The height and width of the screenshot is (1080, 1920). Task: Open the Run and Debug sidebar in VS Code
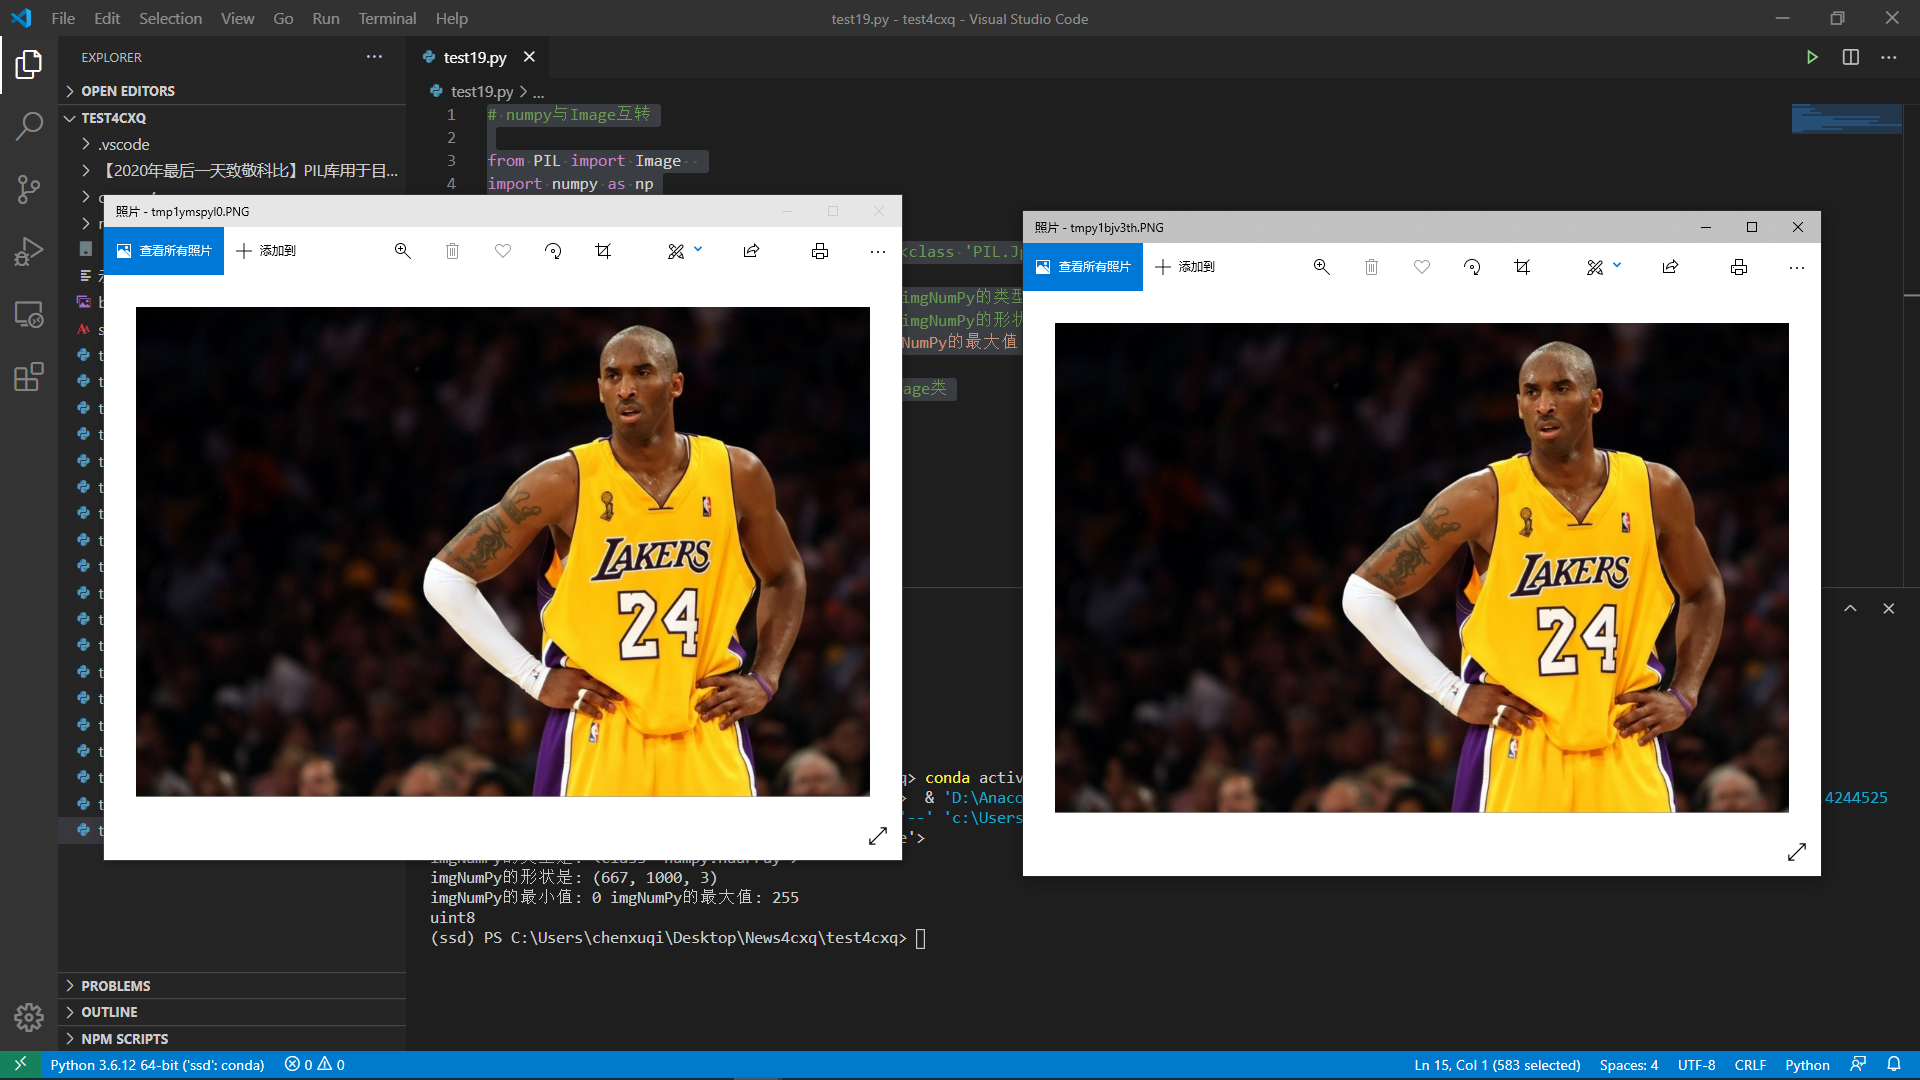pyautogui.click(x=28, y=251)
